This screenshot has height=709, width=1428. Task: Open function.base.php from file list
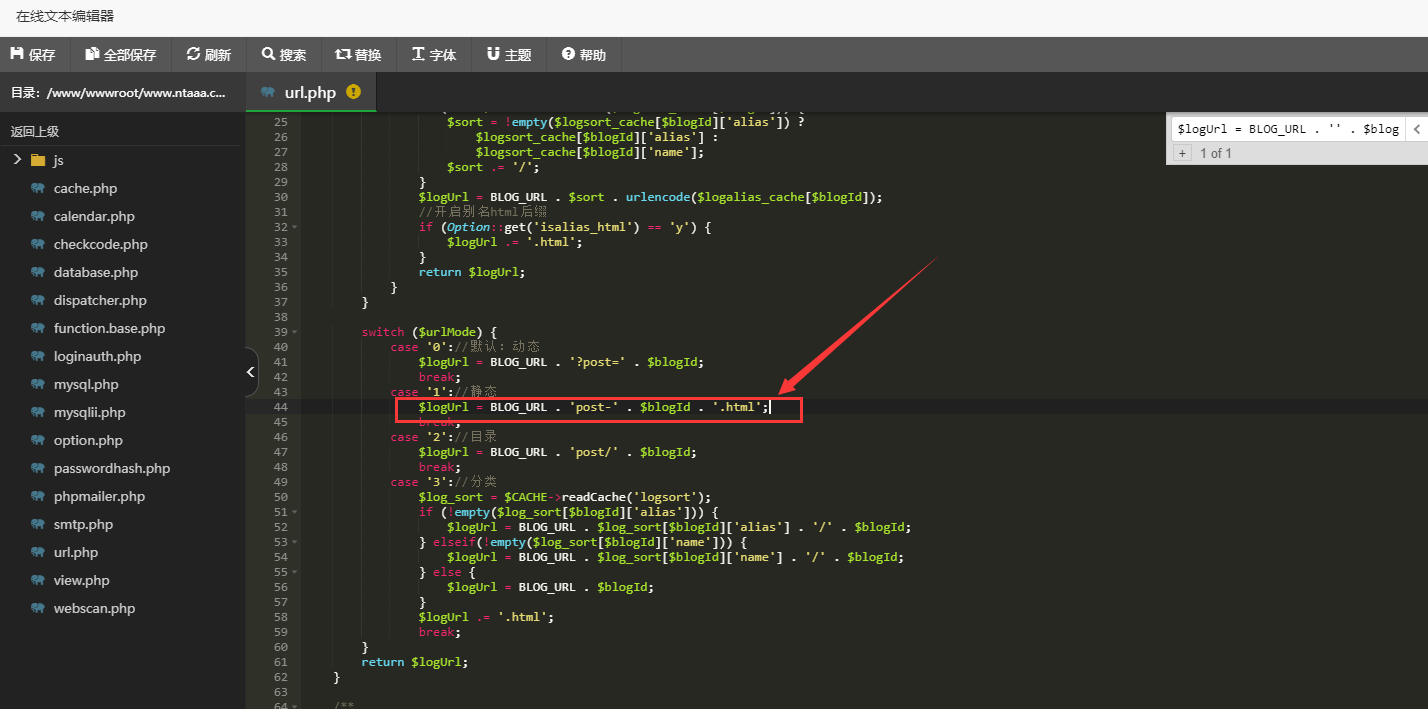(x=109, y=328)
